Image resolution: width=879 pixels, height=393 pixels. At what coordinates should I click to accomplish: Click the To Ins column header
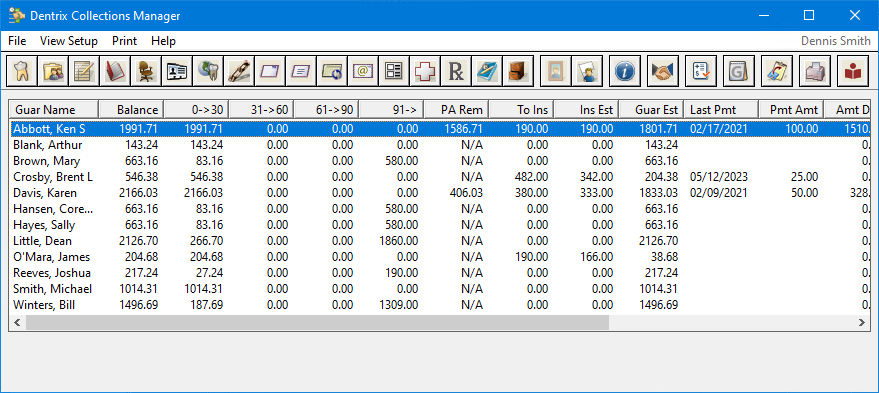[x=522, y=110]
